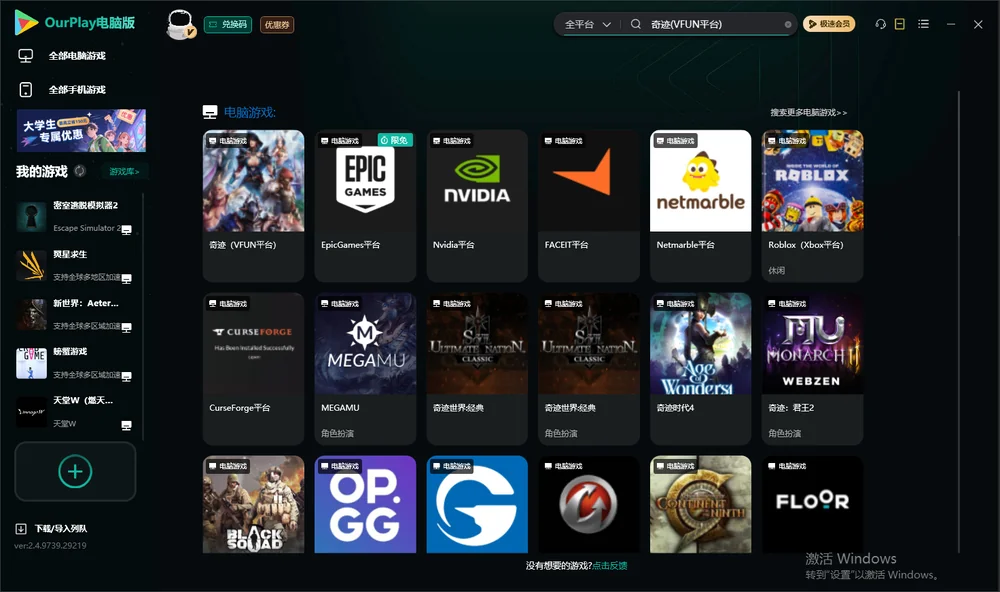Clear the search box text
This screenshot has width=1000, height=592.
pyautogui.click(x=788, y=24)
